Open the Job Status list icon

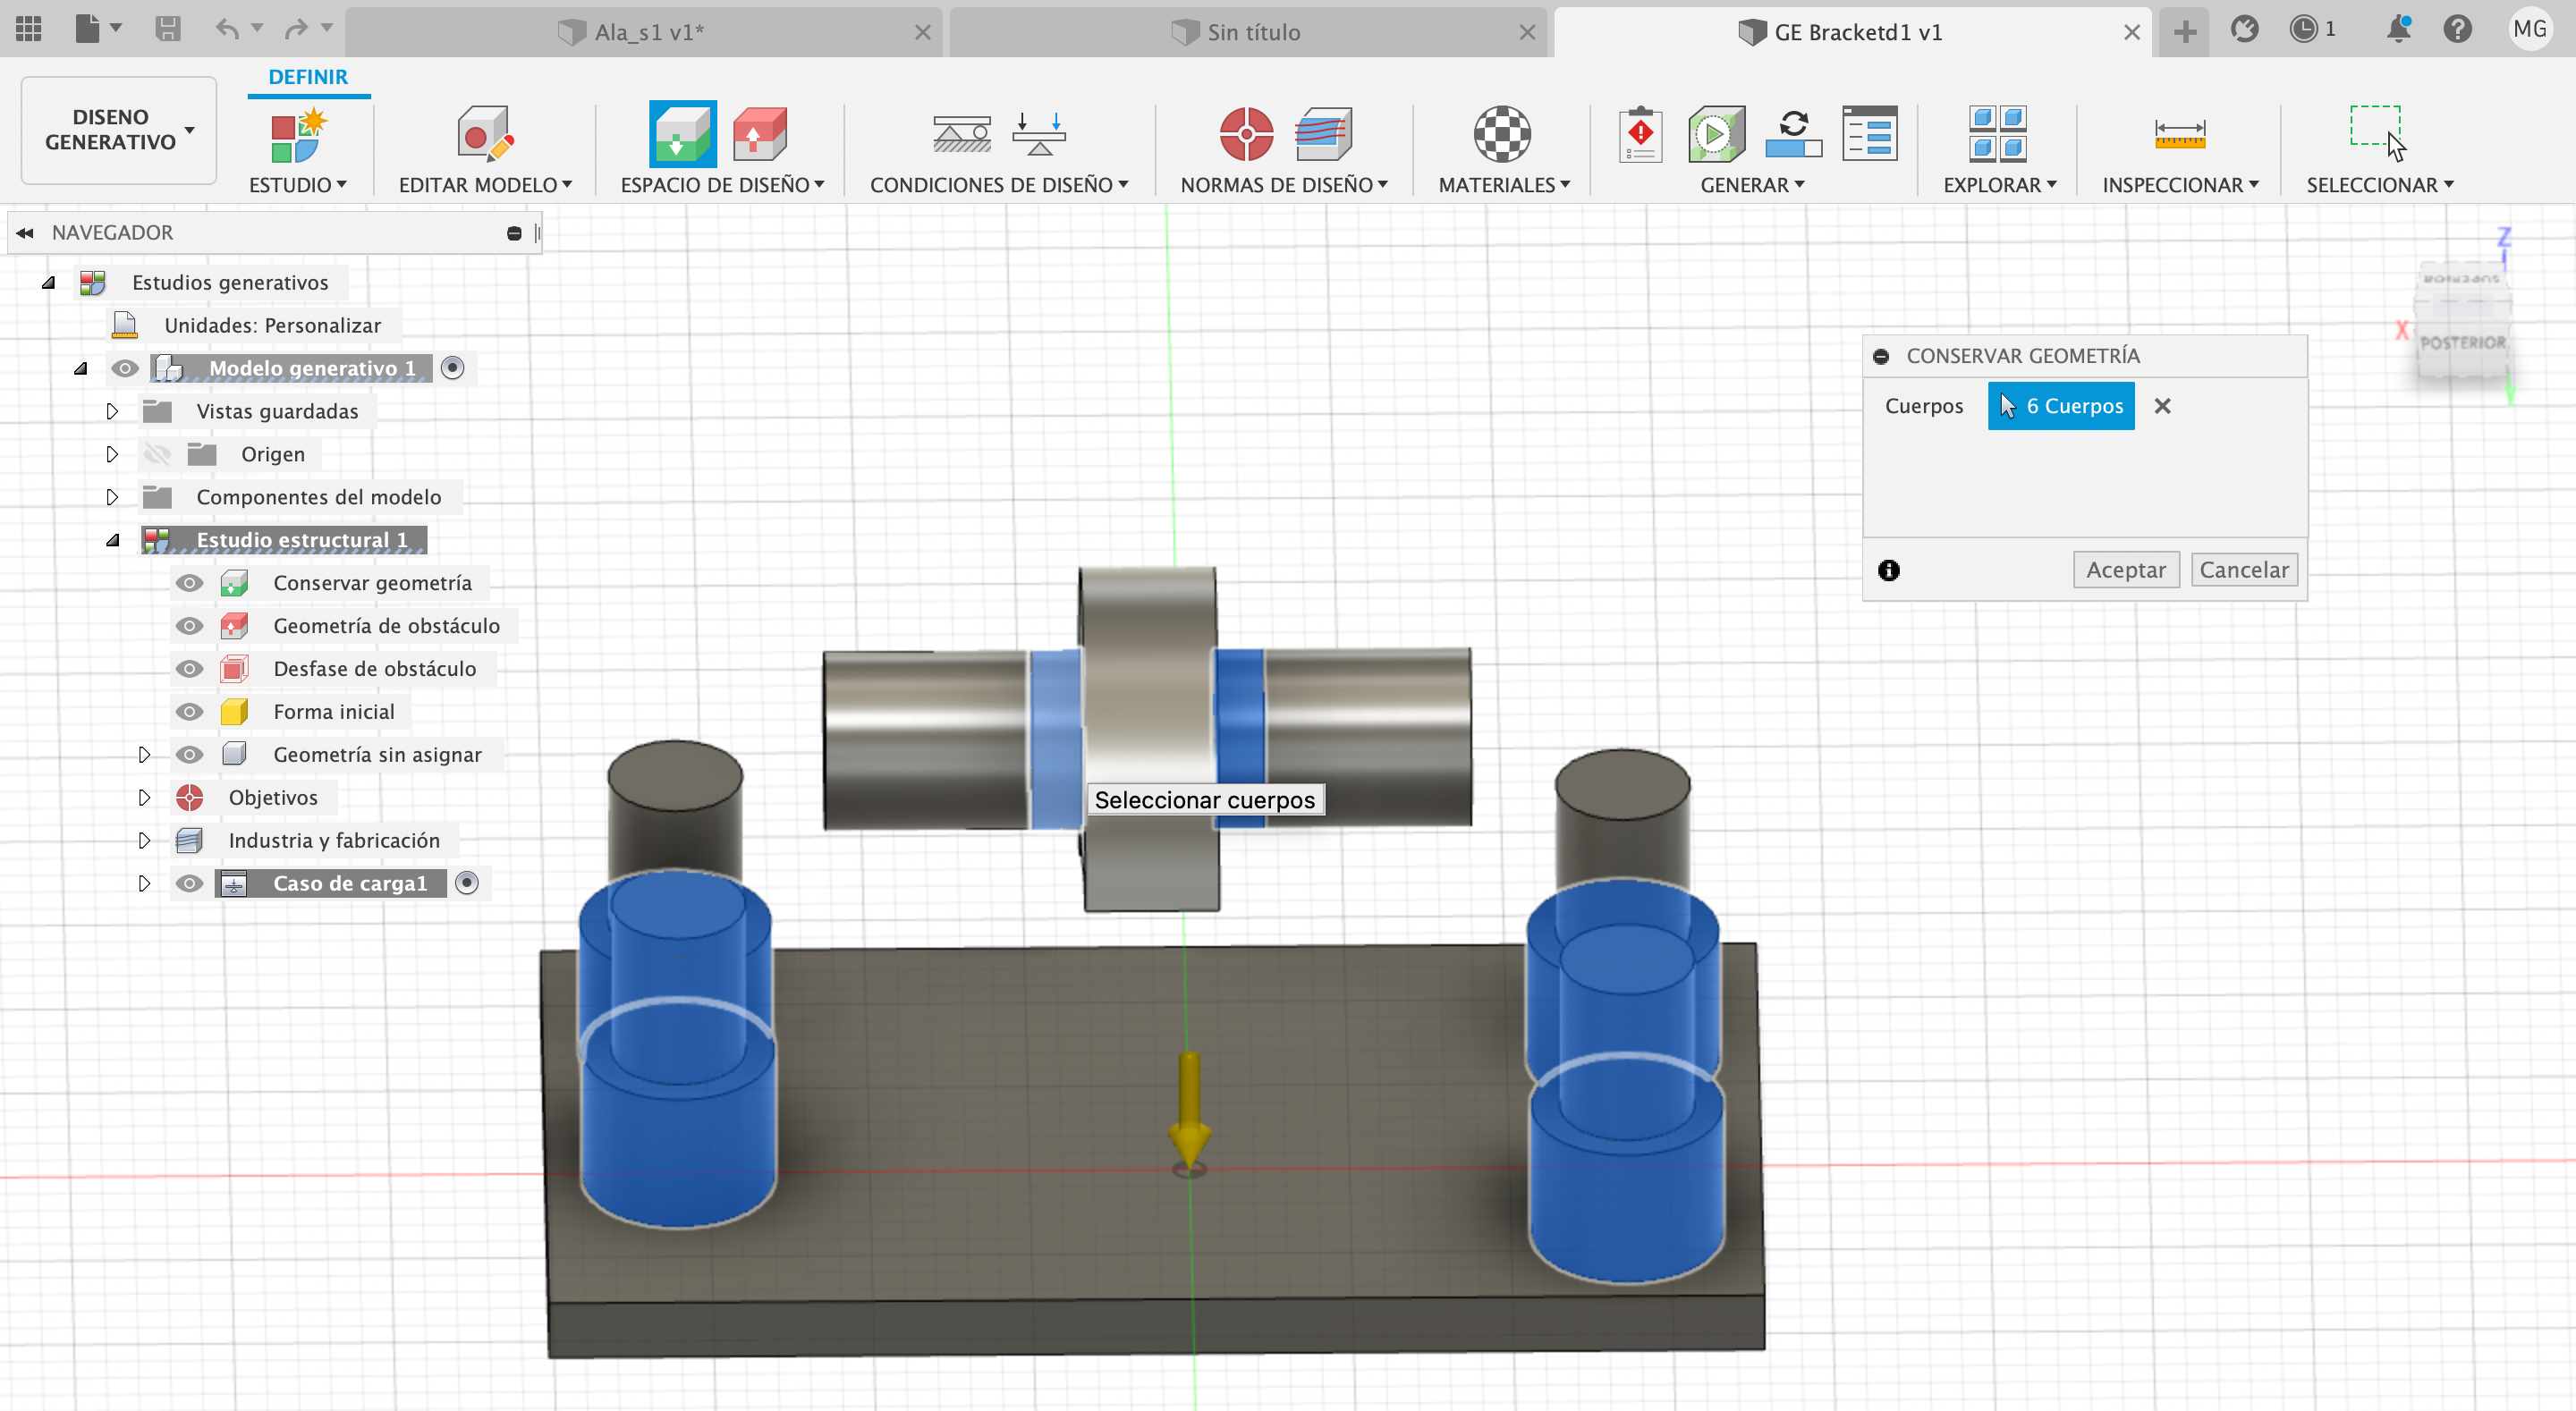1869,134
